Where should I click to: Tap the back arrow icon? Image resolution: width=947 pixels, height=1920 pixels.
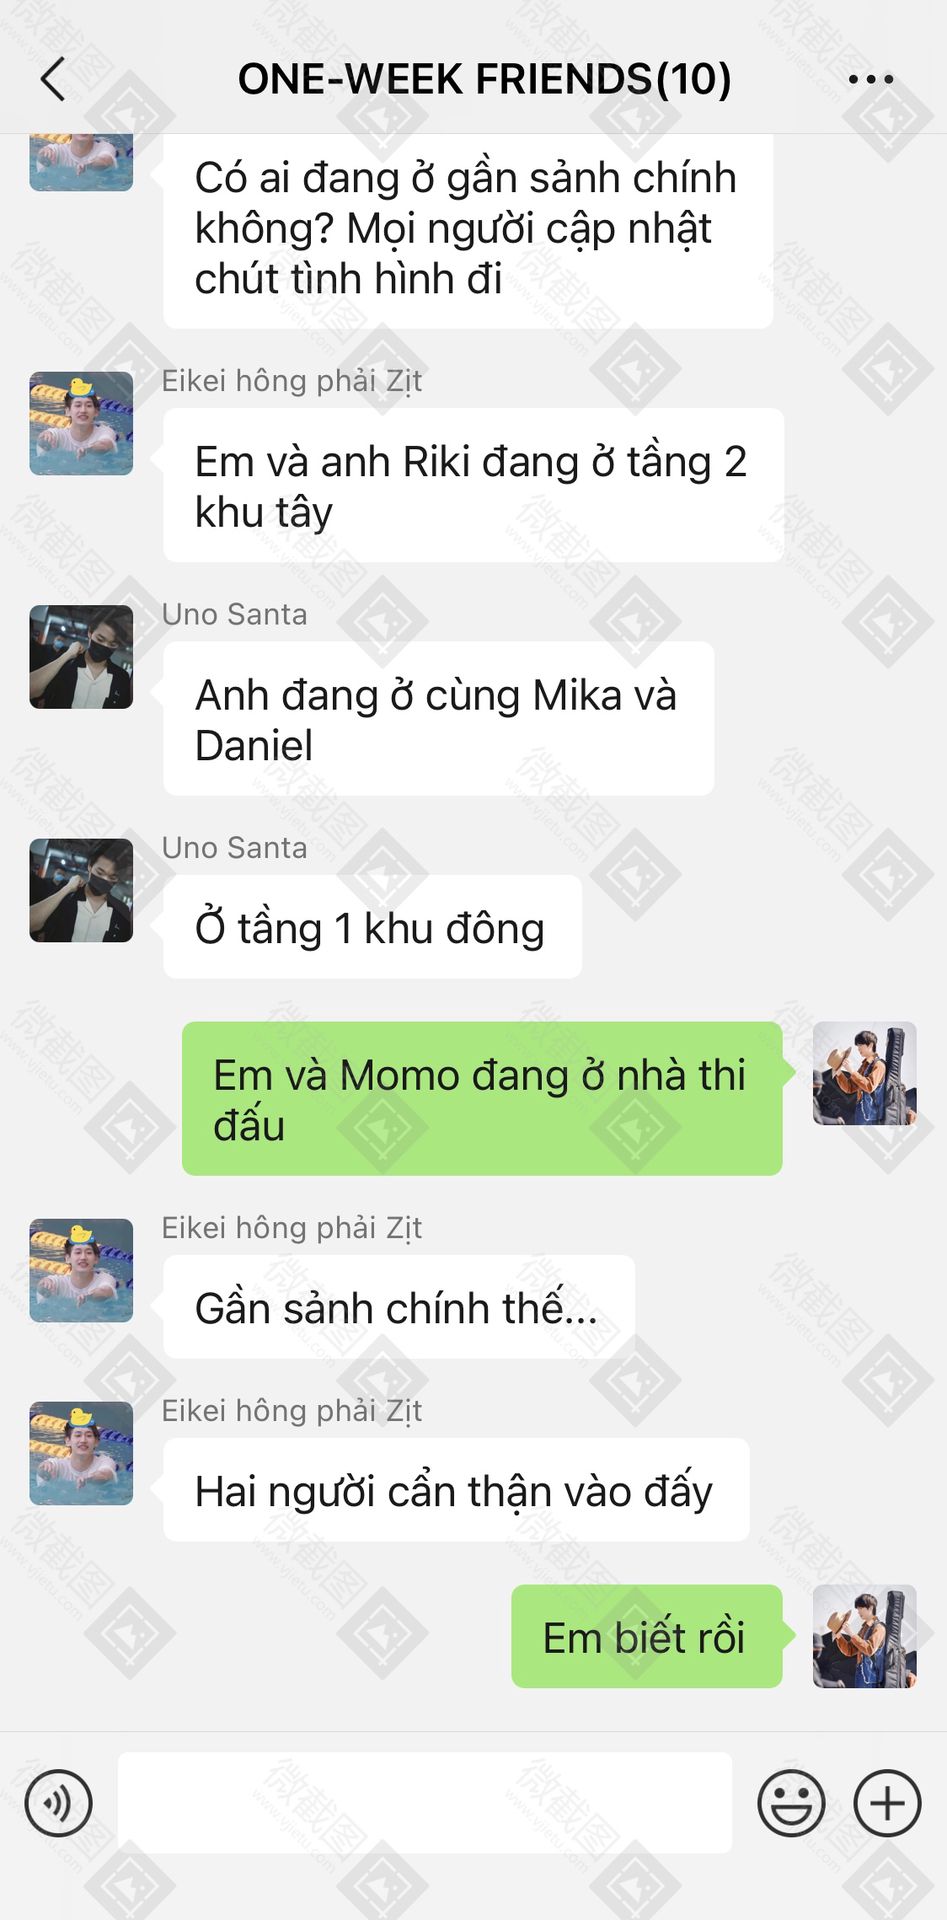click(53, 79)
